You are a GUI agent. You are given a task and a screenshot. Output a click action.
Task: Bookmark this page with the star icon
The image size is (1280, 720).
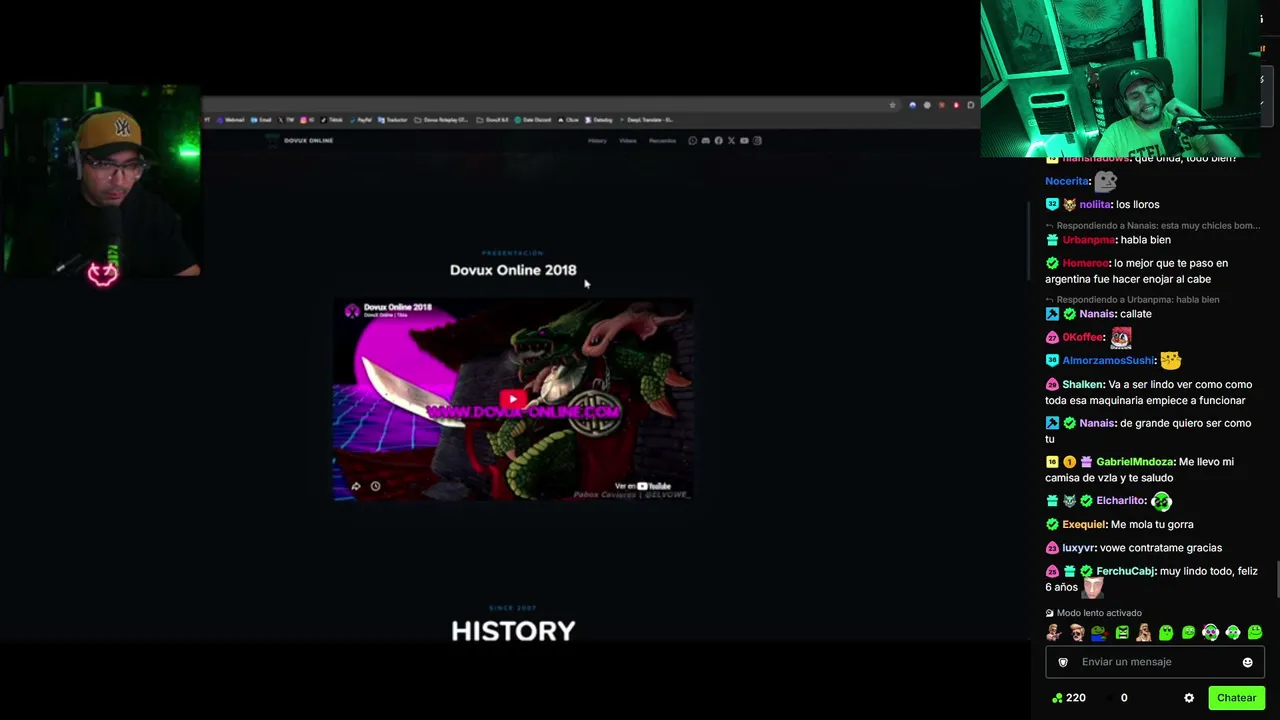pos(893,105)
